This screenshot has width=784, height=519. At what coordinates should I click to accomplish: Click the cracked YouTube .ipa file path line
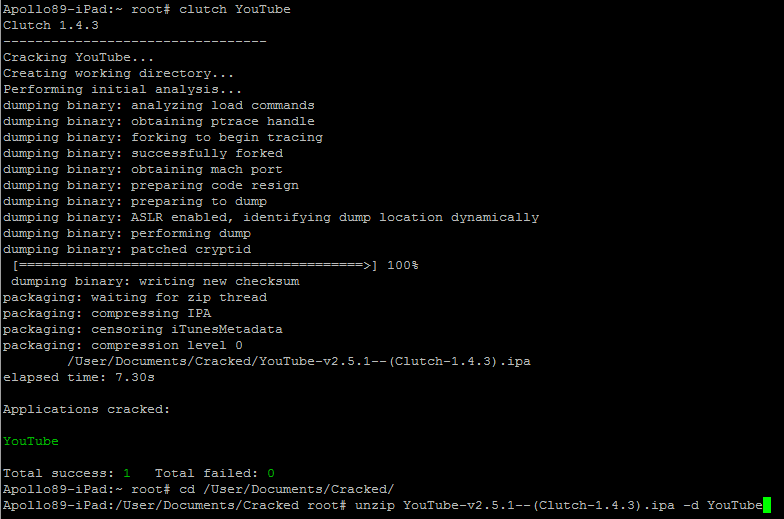click(298, 361)
